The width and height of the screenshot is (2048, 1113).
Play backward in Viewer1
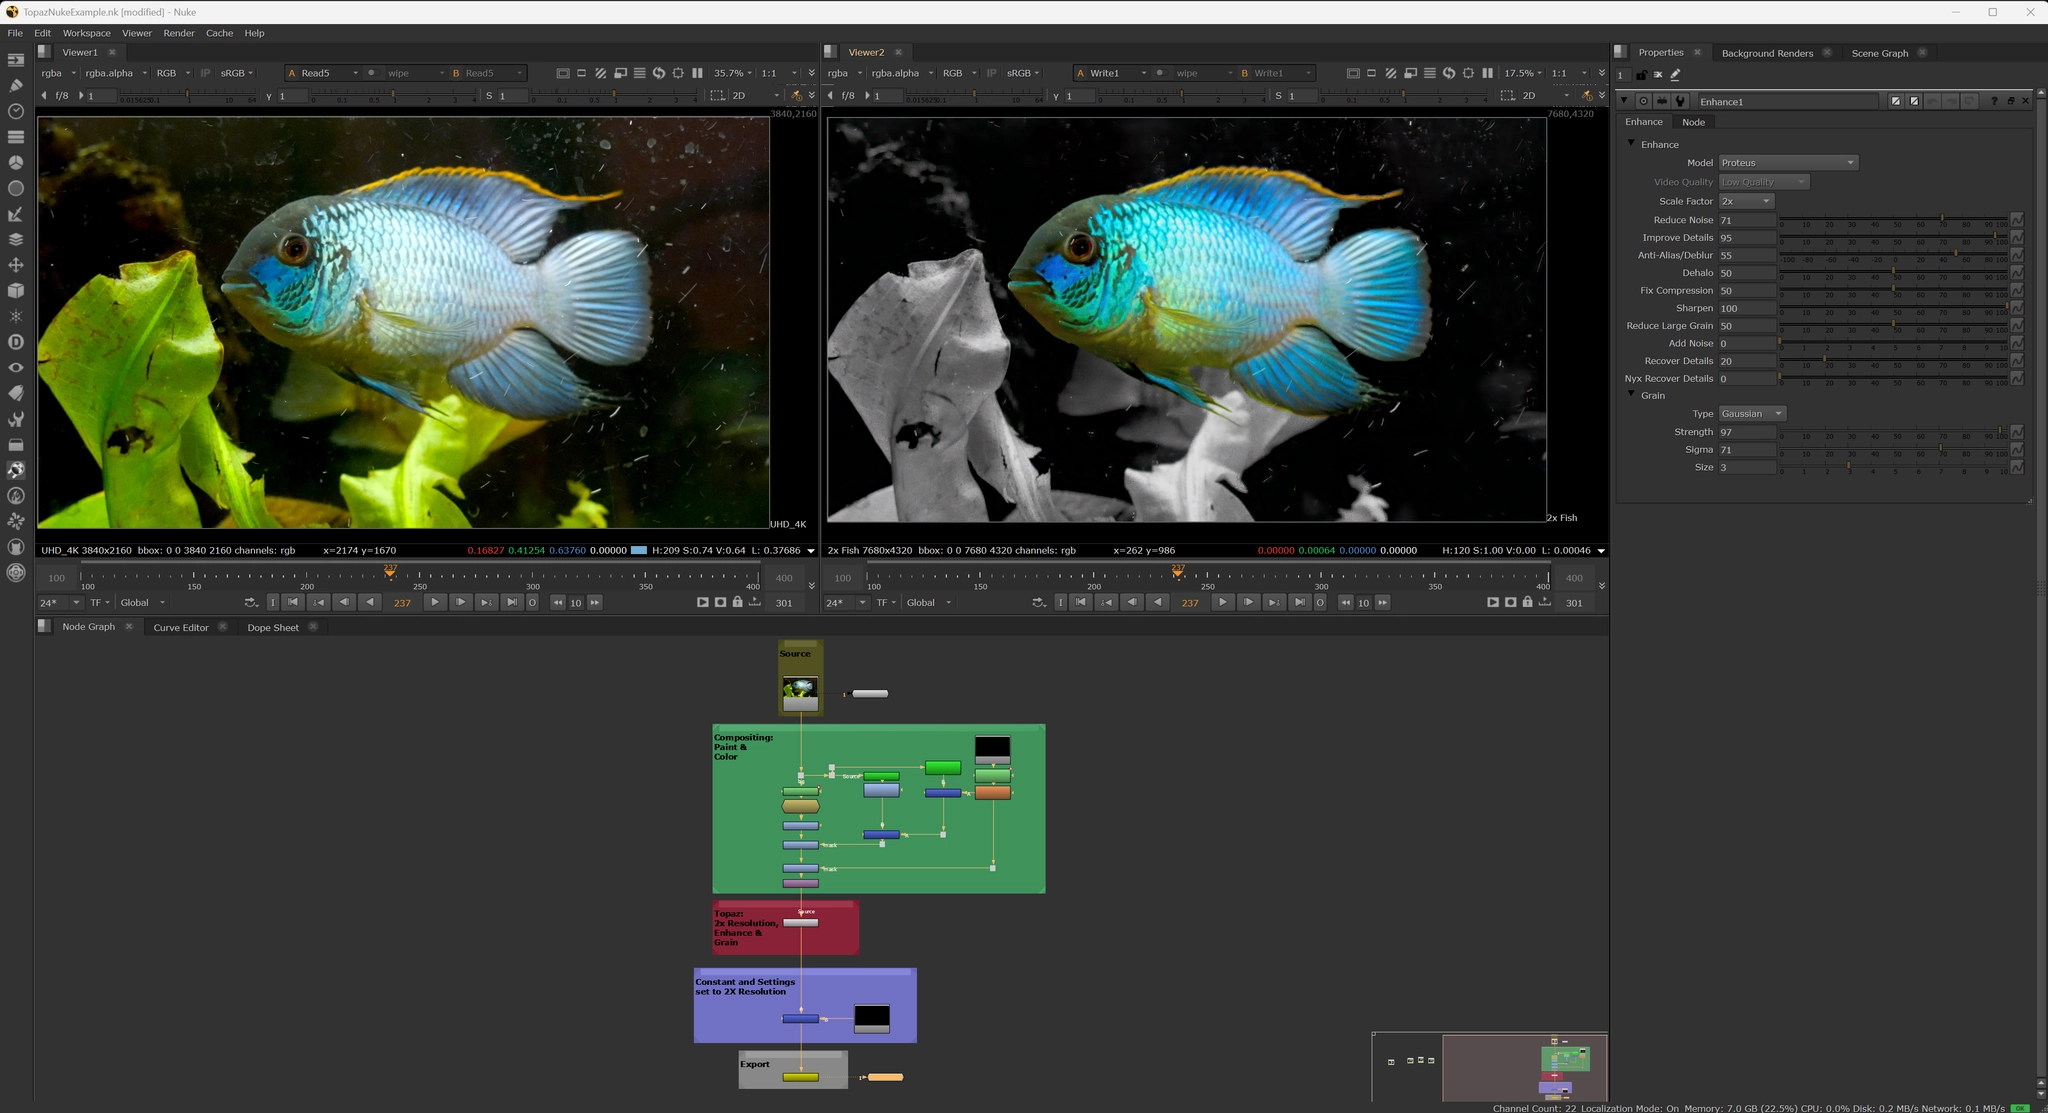[370, 602]
